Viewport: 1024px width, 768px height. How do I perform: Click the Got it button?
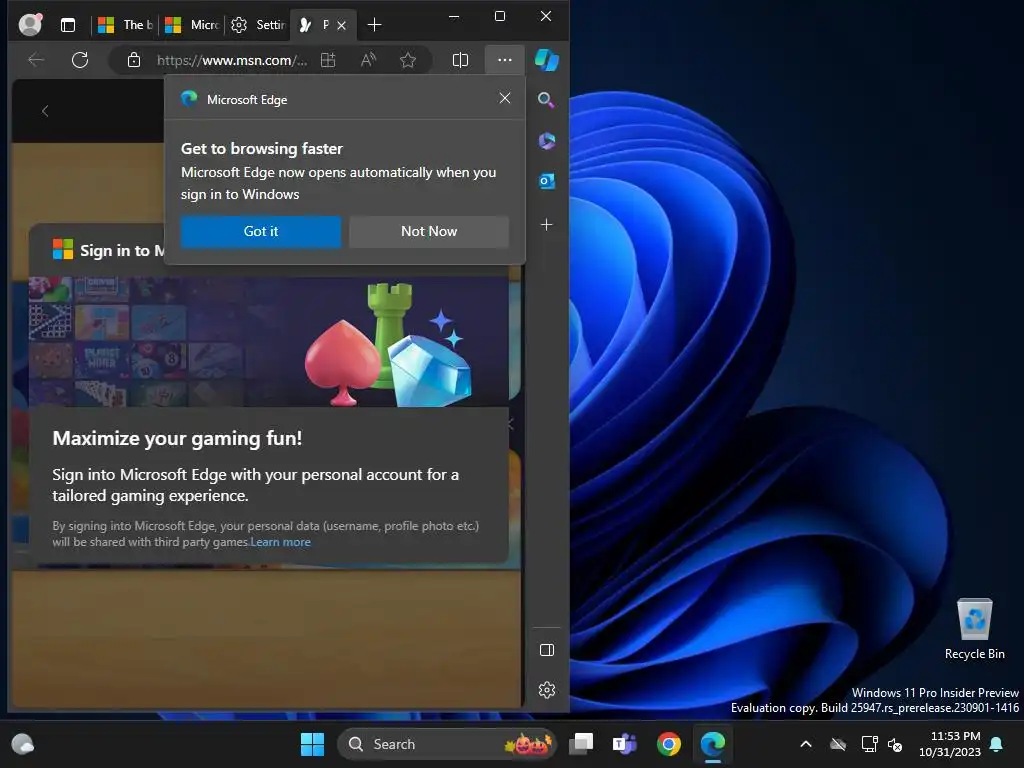point(261,231)
